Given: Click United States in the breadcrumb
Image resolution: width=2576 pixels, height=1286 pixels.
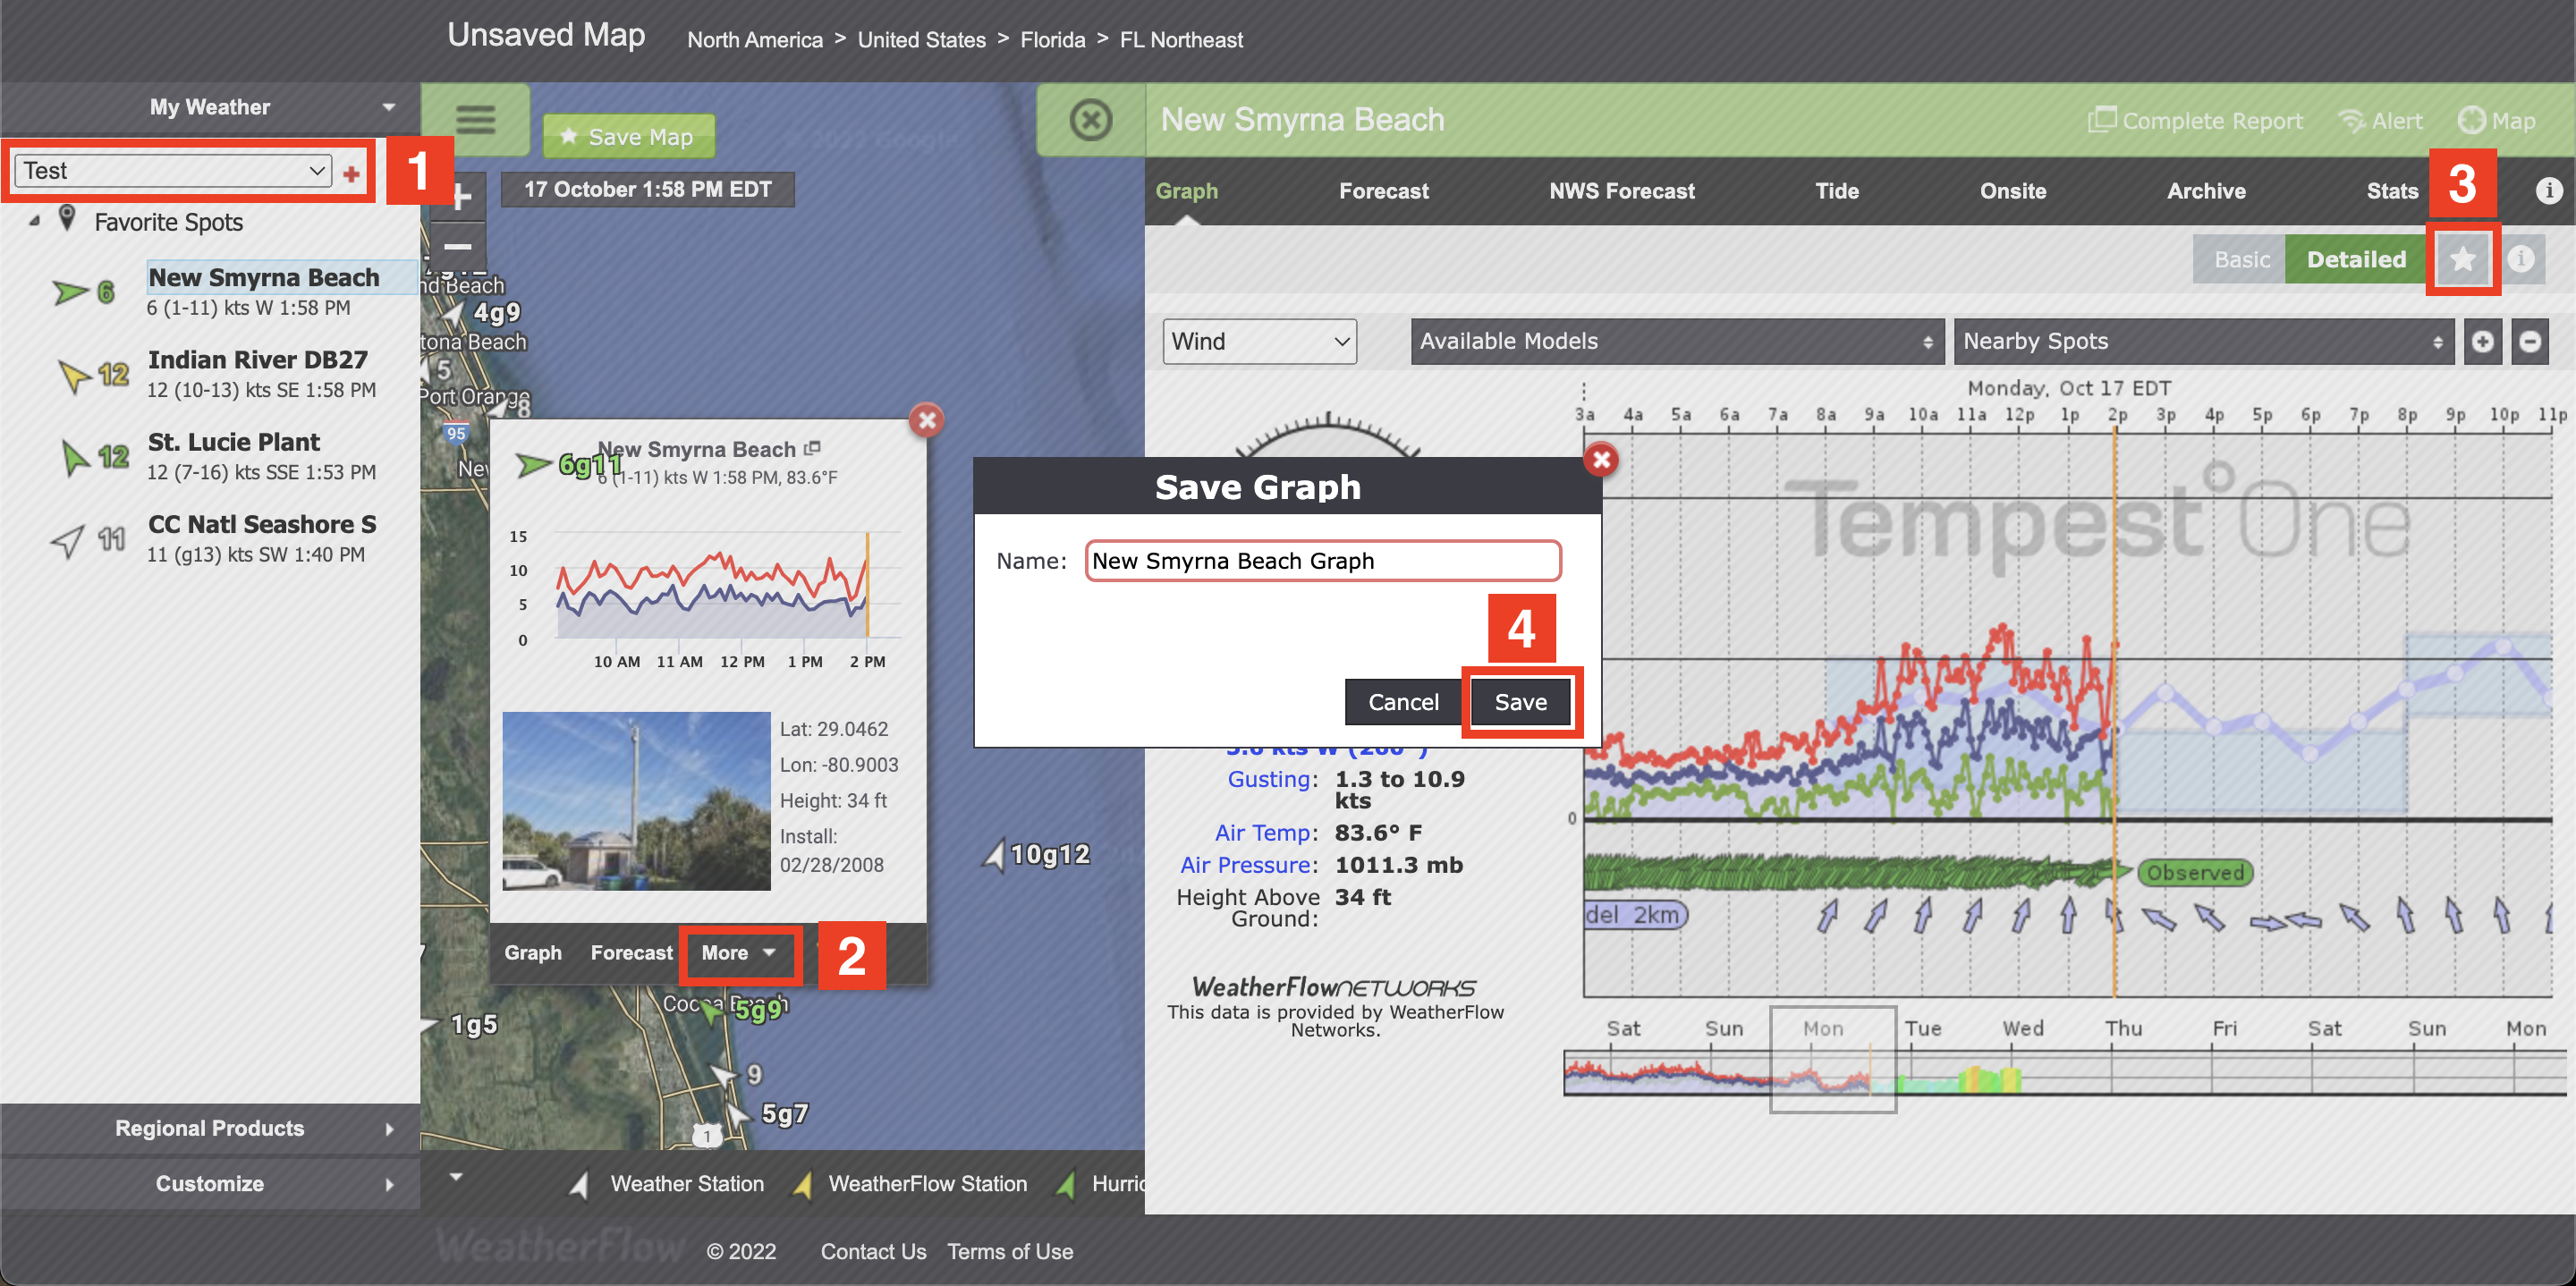Looking at the screenshot, I should (x=921, y=40).
